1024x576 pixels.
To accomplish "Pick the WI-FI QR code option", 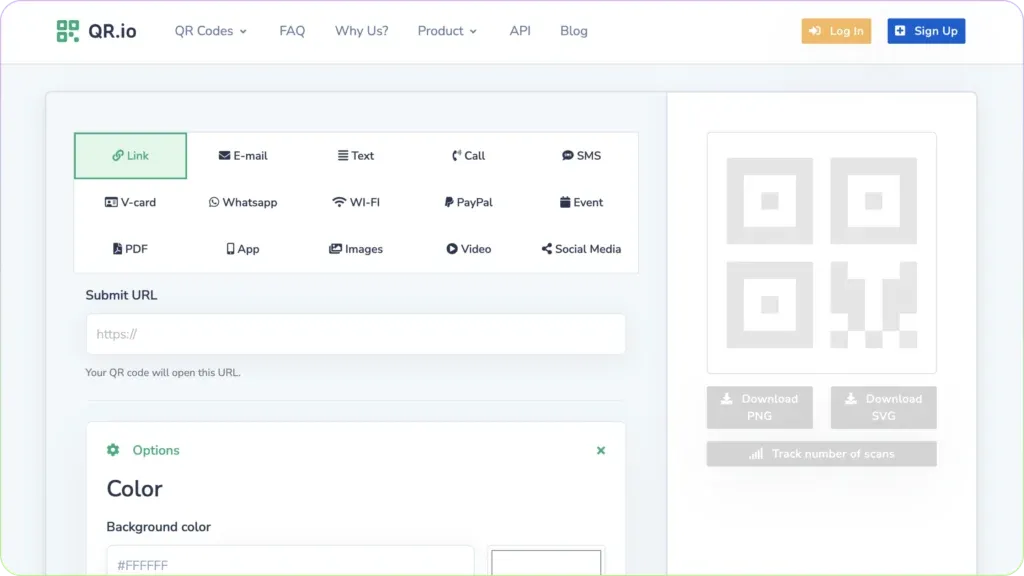I will [x=356, y=202].
